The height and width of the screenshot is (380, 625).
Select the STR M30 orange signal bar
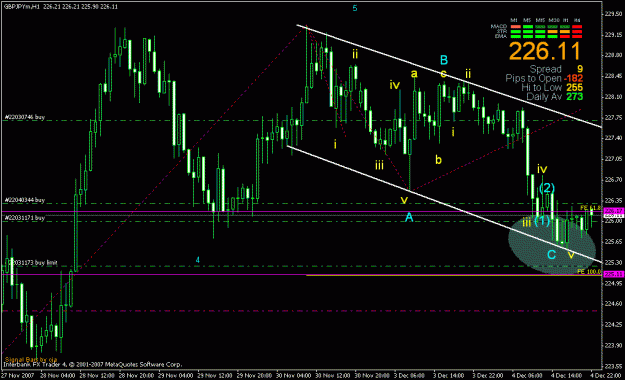(x=552, y=32)
